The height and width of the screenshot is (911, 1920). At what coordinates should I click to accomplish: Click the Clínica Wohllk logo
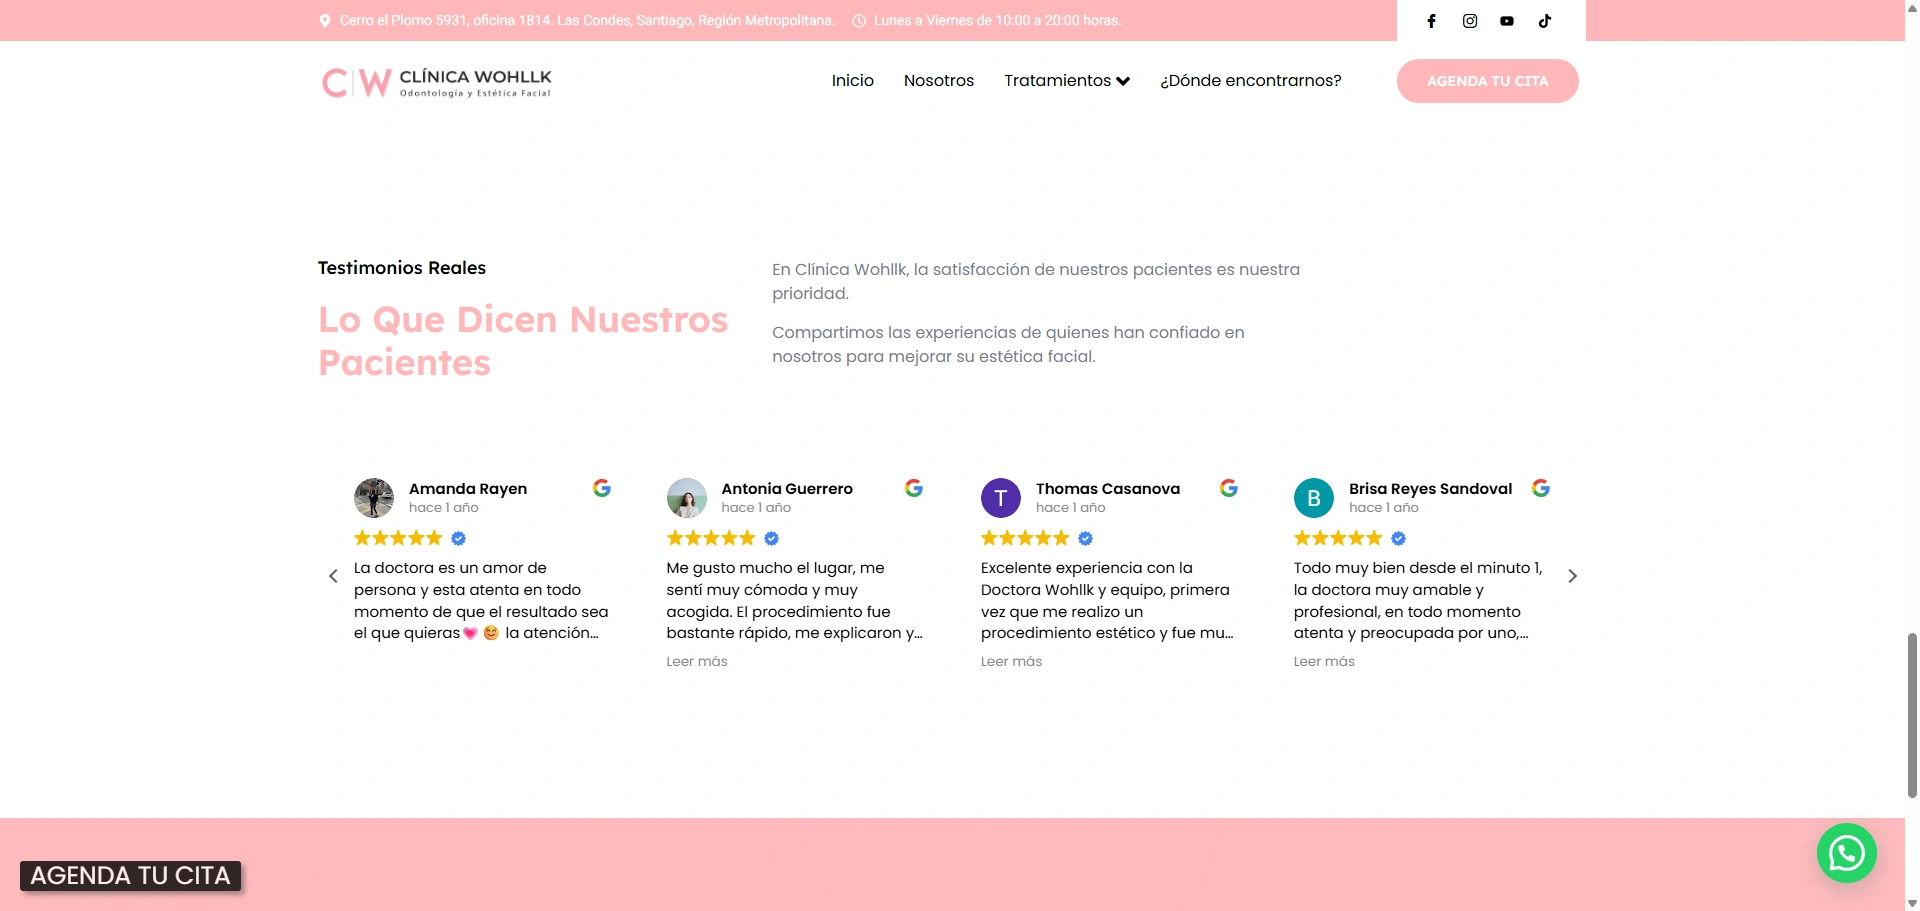click(x=436, y=82)
